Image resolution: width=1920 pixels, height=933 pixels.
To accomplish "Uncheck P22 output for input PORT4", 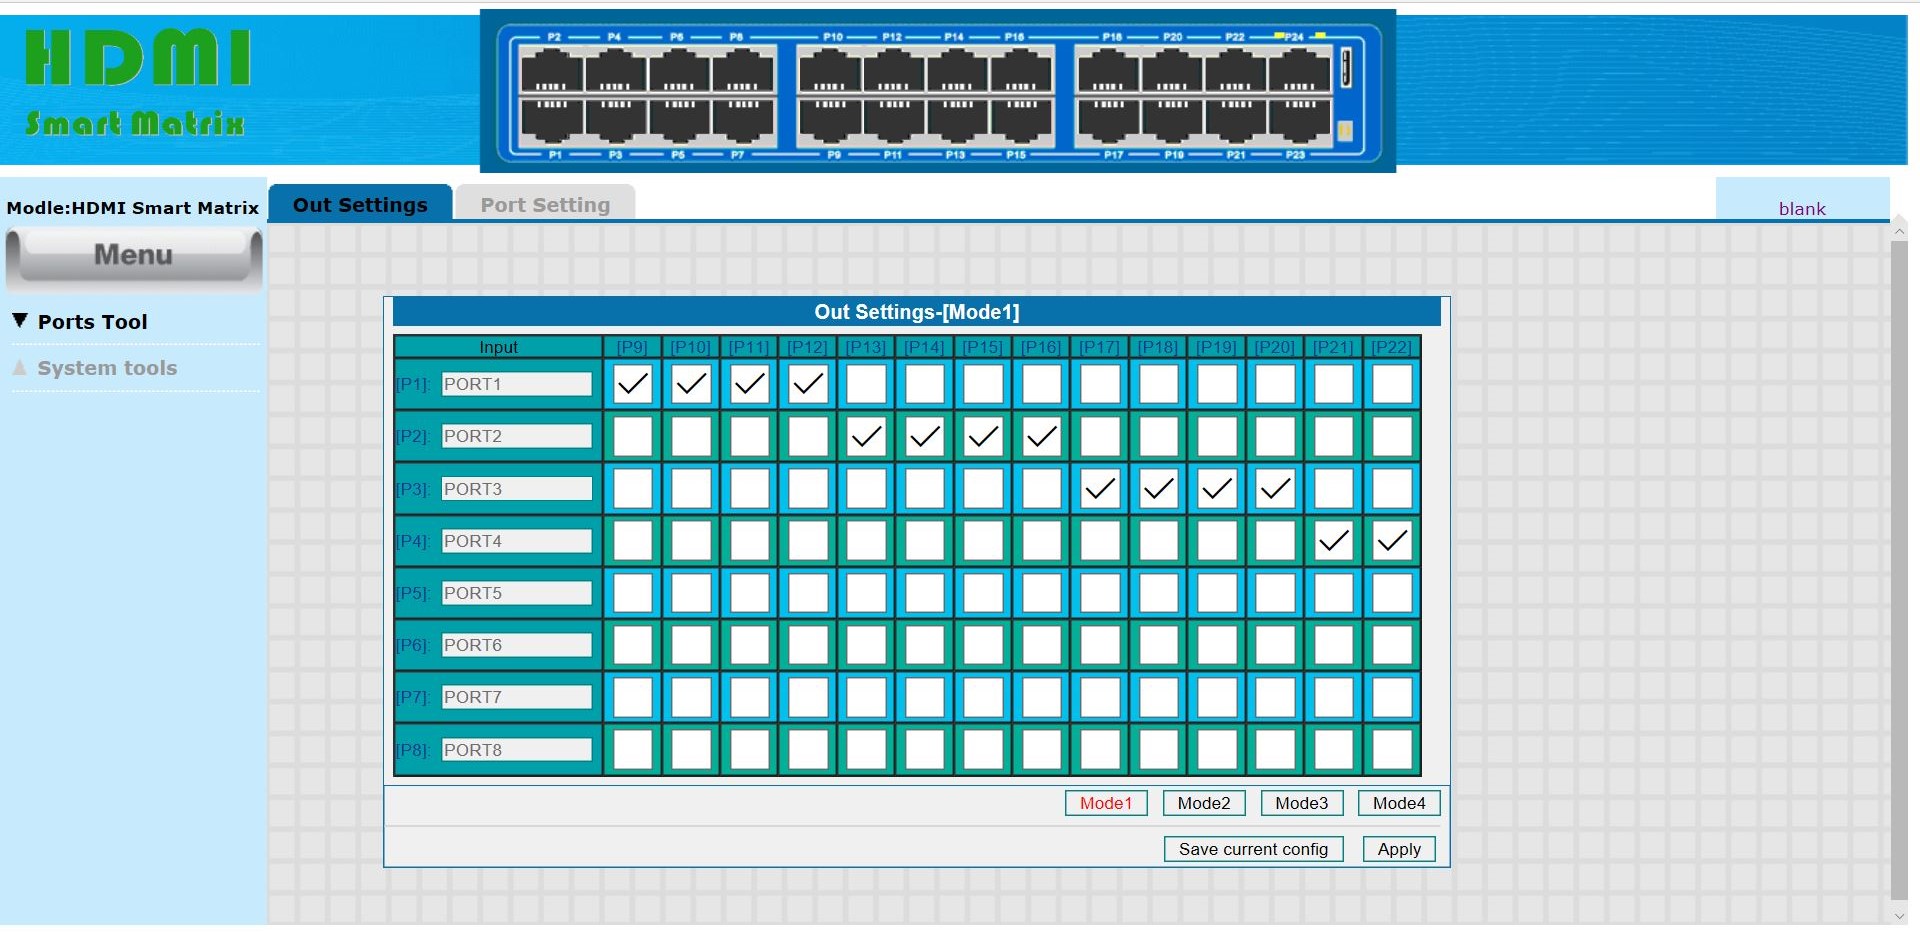I will (x=1392, y=541).
